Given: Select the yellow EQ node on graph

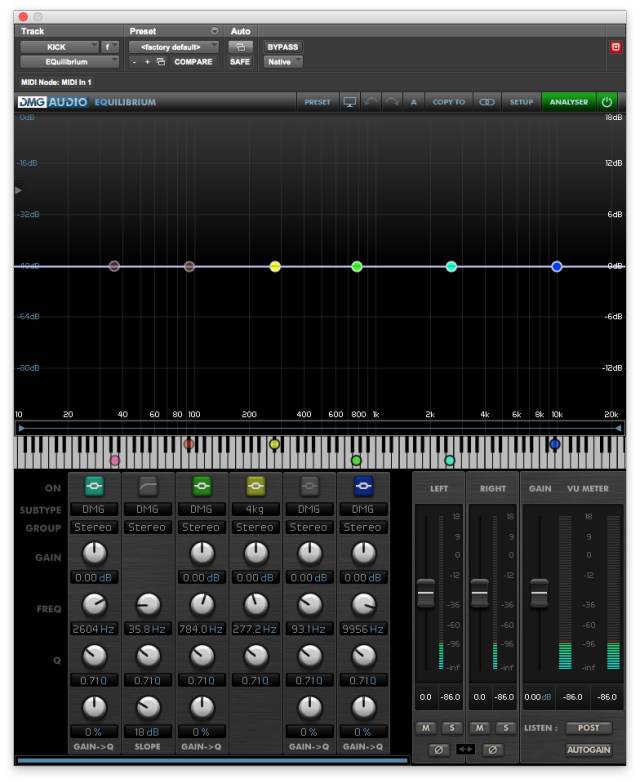Looking at the screenshot, I should 275,266.
